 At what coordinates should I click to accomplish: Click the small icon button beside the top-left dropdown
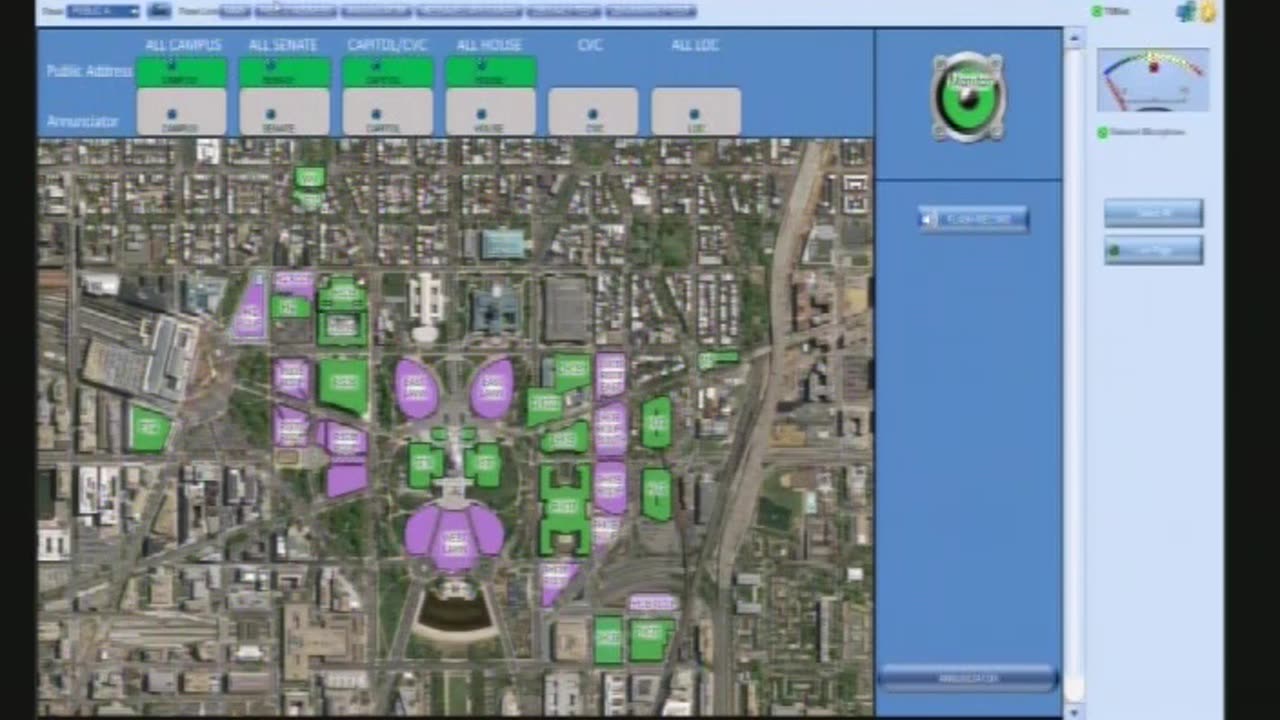pos(159,11)
